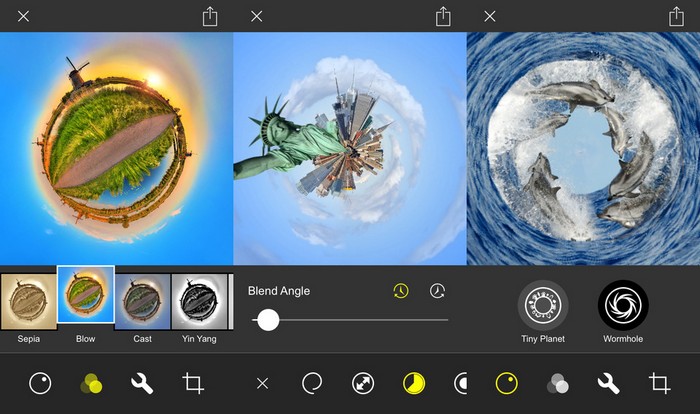Pick the Yin Yang filter thumbnail

200,301
